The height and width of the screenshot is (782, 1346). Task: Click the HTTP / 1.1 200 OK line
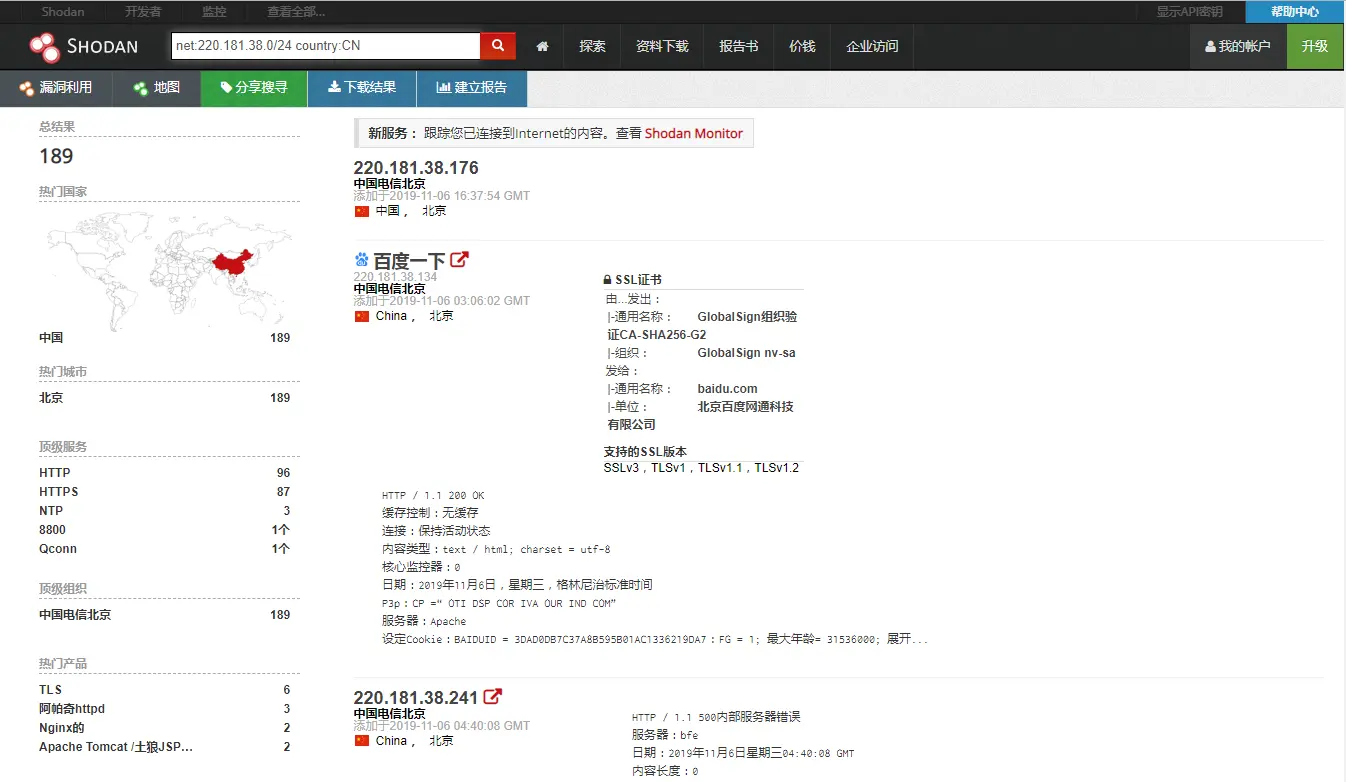click(433, 496)
